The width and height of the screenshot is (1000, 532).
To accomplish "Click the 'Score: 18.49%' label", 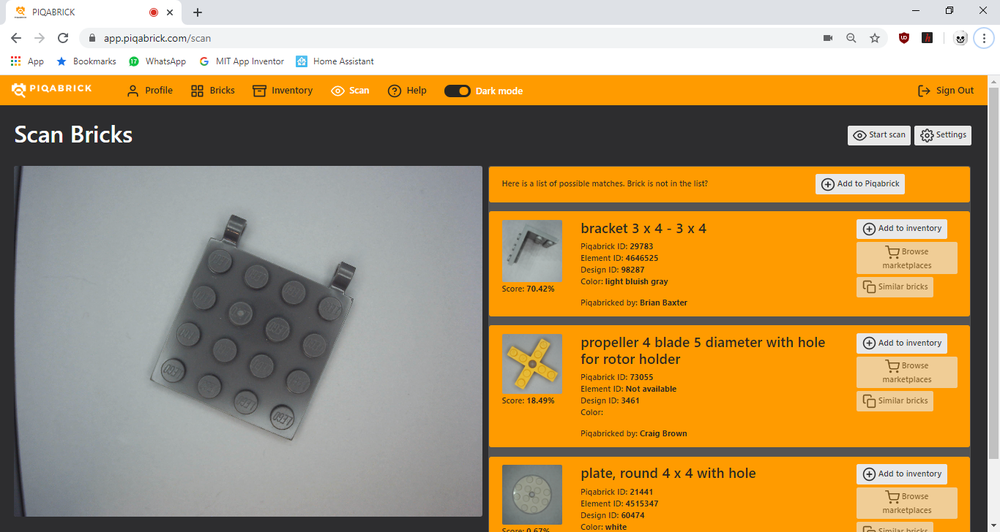I will (528, 401).
